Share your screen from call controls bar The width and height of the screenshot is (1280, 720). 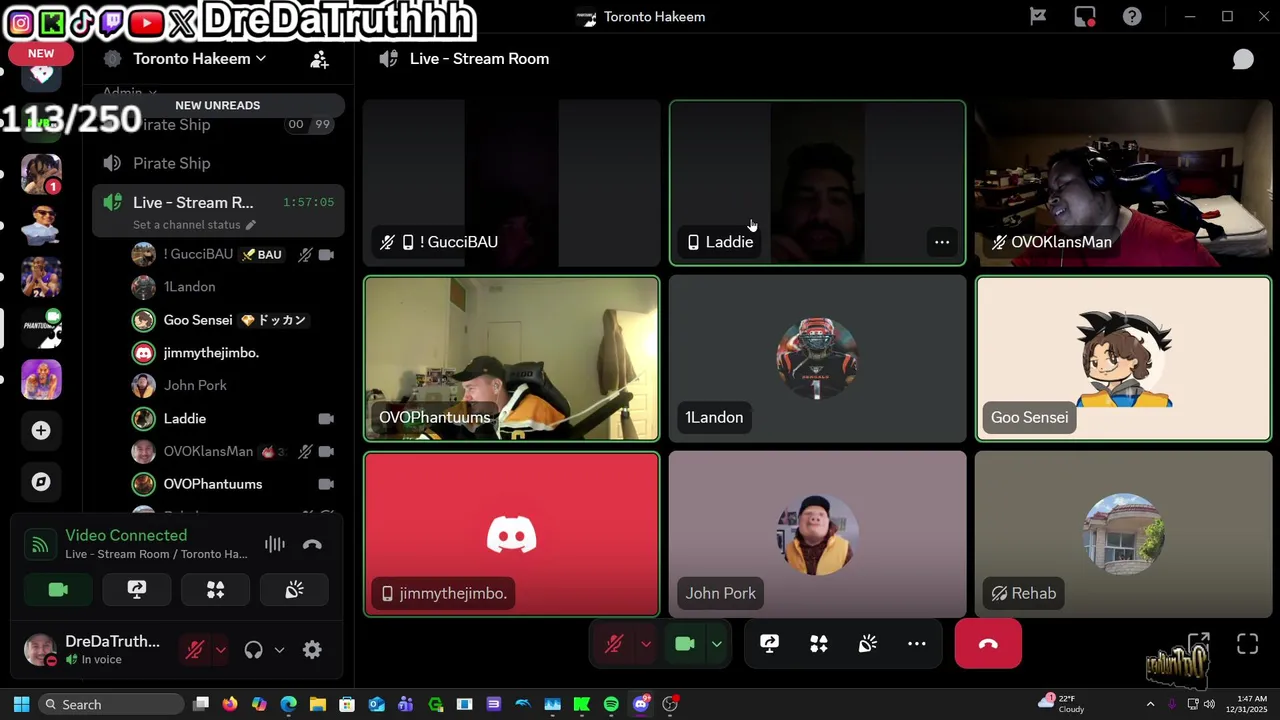pyautogui.click(x=769, y=644)
